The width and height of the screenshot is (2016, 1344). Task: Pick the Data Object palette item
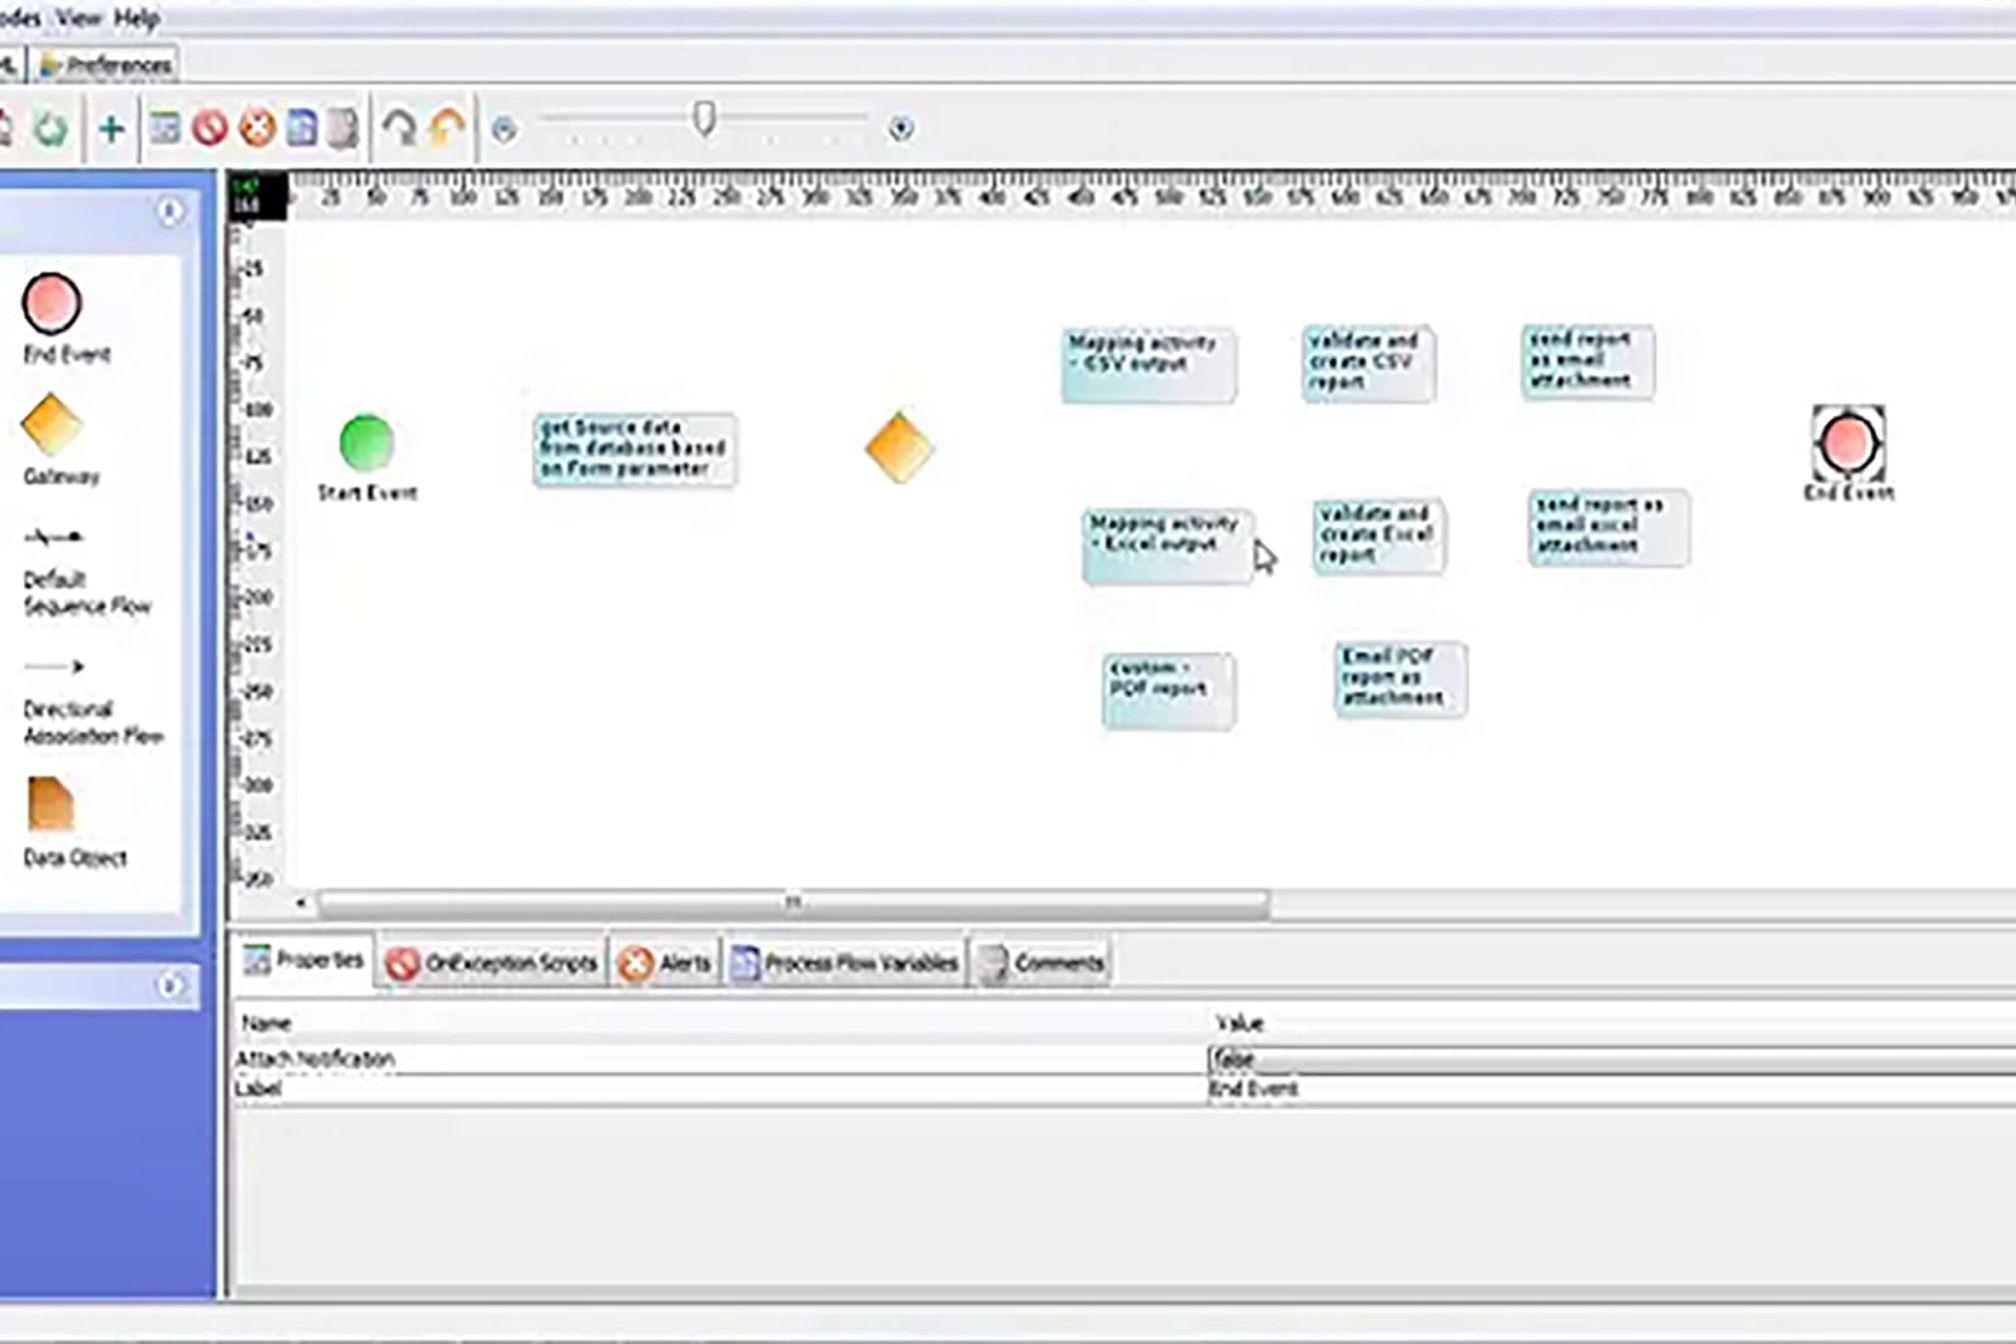(50, 805)
